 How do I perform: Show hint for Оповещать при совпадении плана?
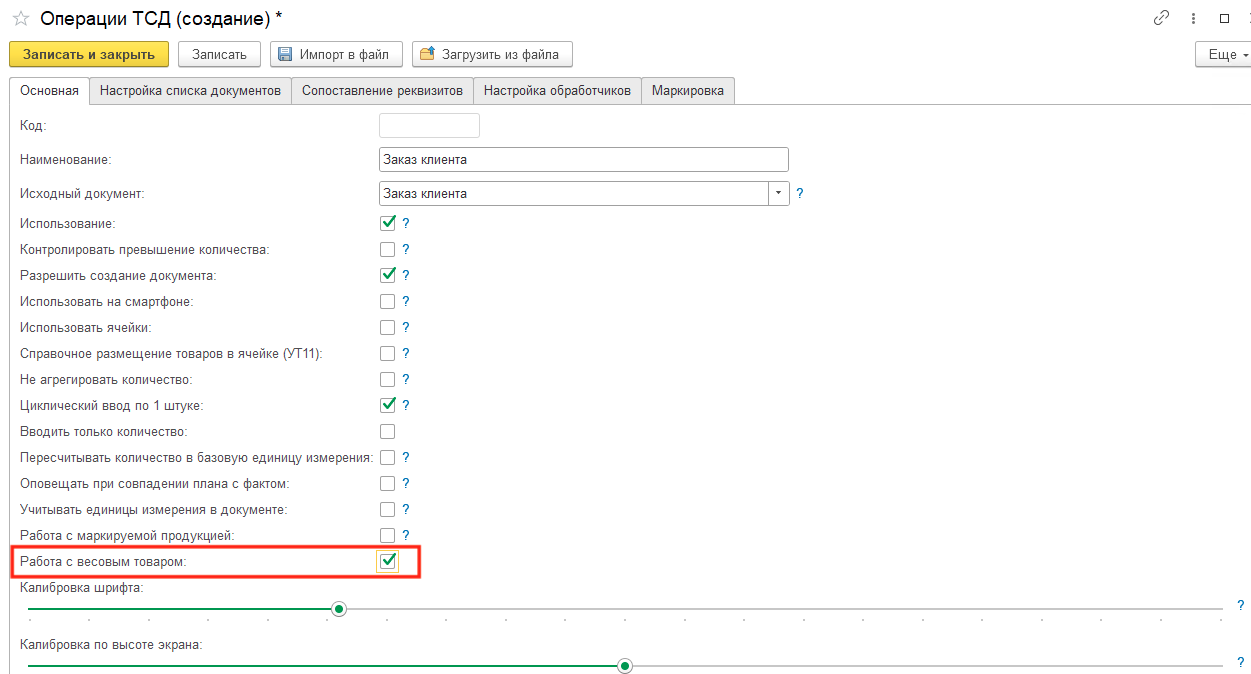pos(406,483)
